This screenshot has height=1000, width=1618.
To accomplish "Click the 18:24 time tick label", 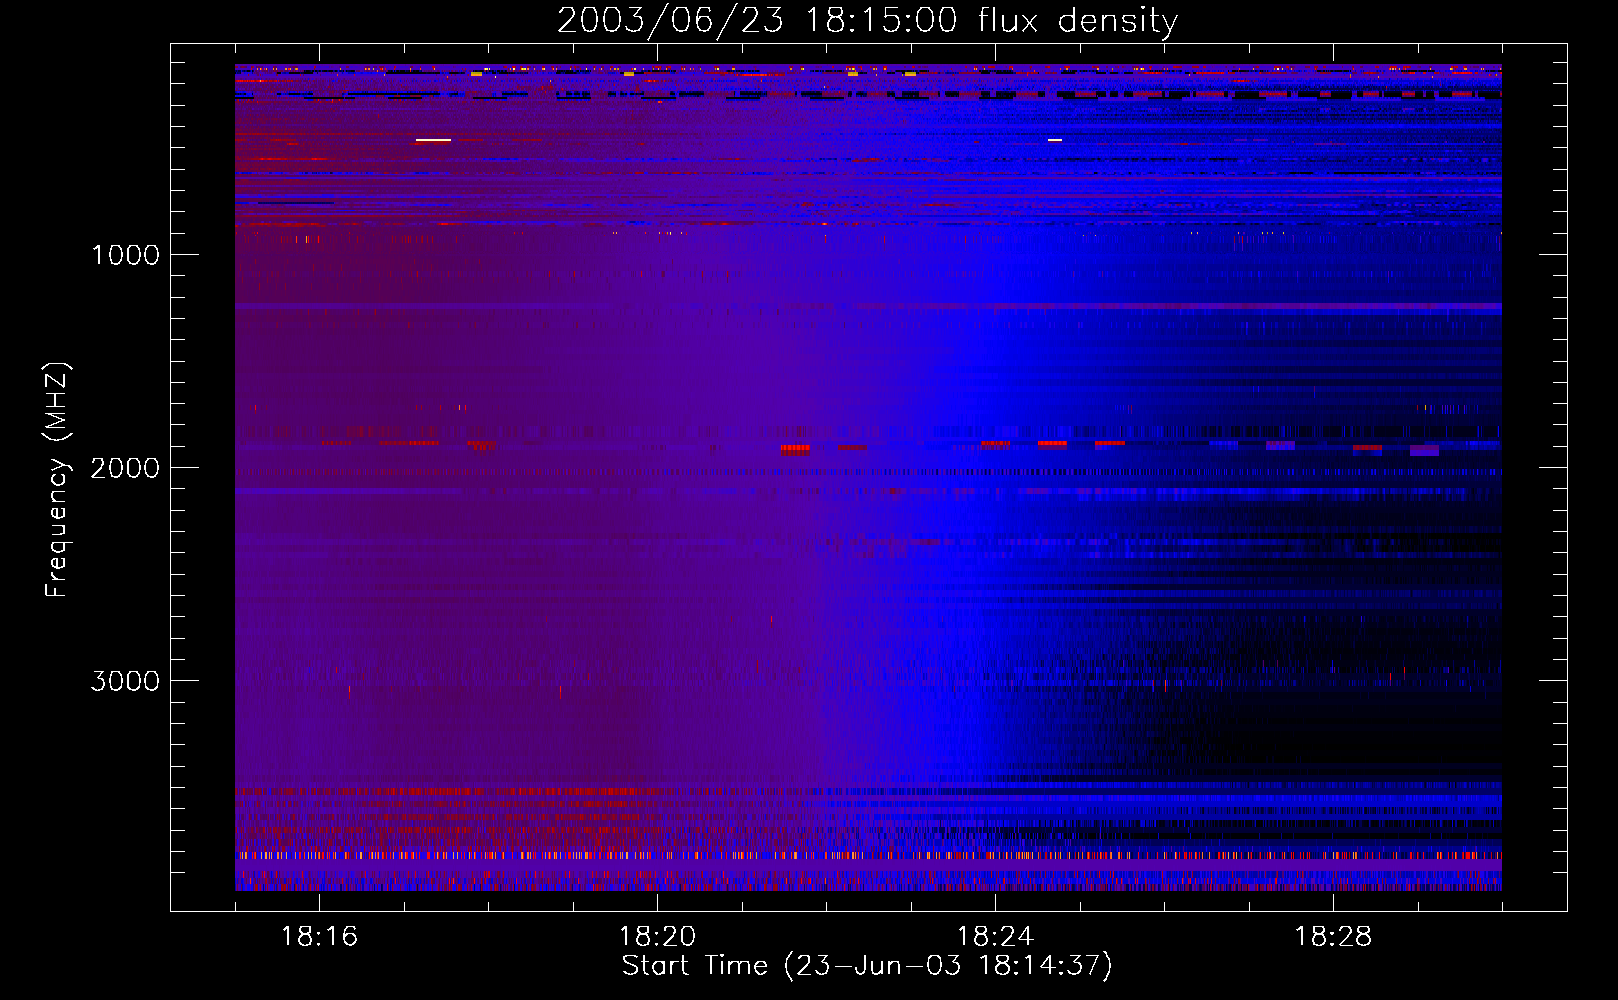I will (995, 937).
